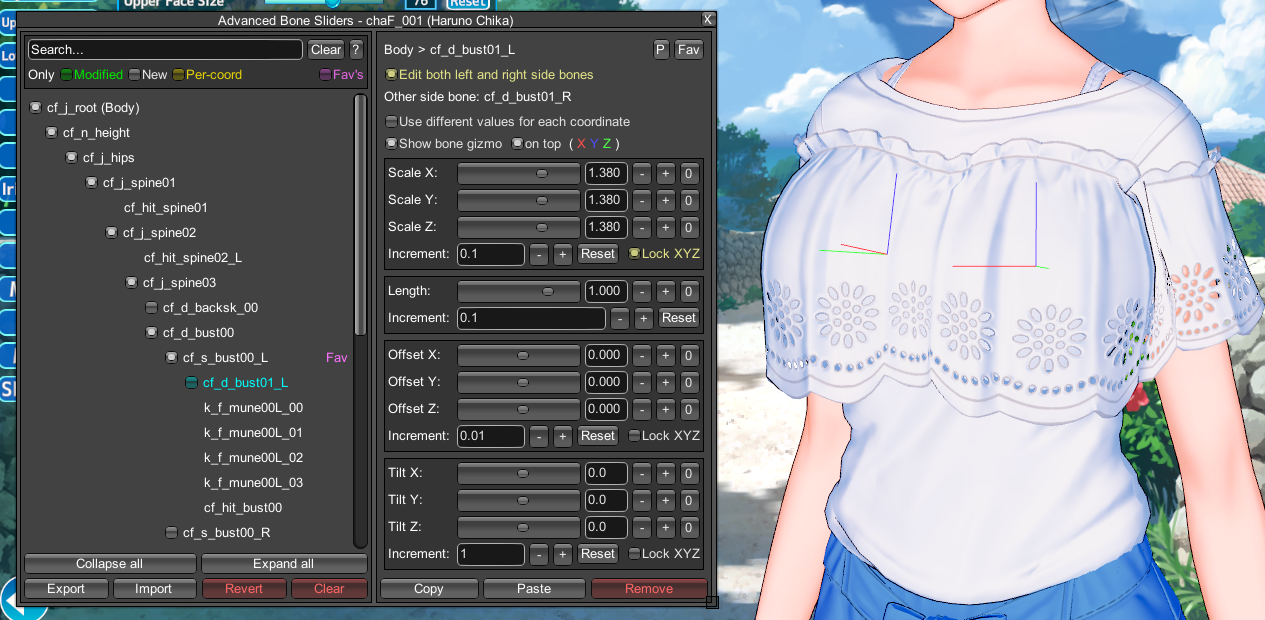Select the cf_hit_bust00 bone
The width and height of the screenshot is (1265, 620).
(x=243, y=507)
